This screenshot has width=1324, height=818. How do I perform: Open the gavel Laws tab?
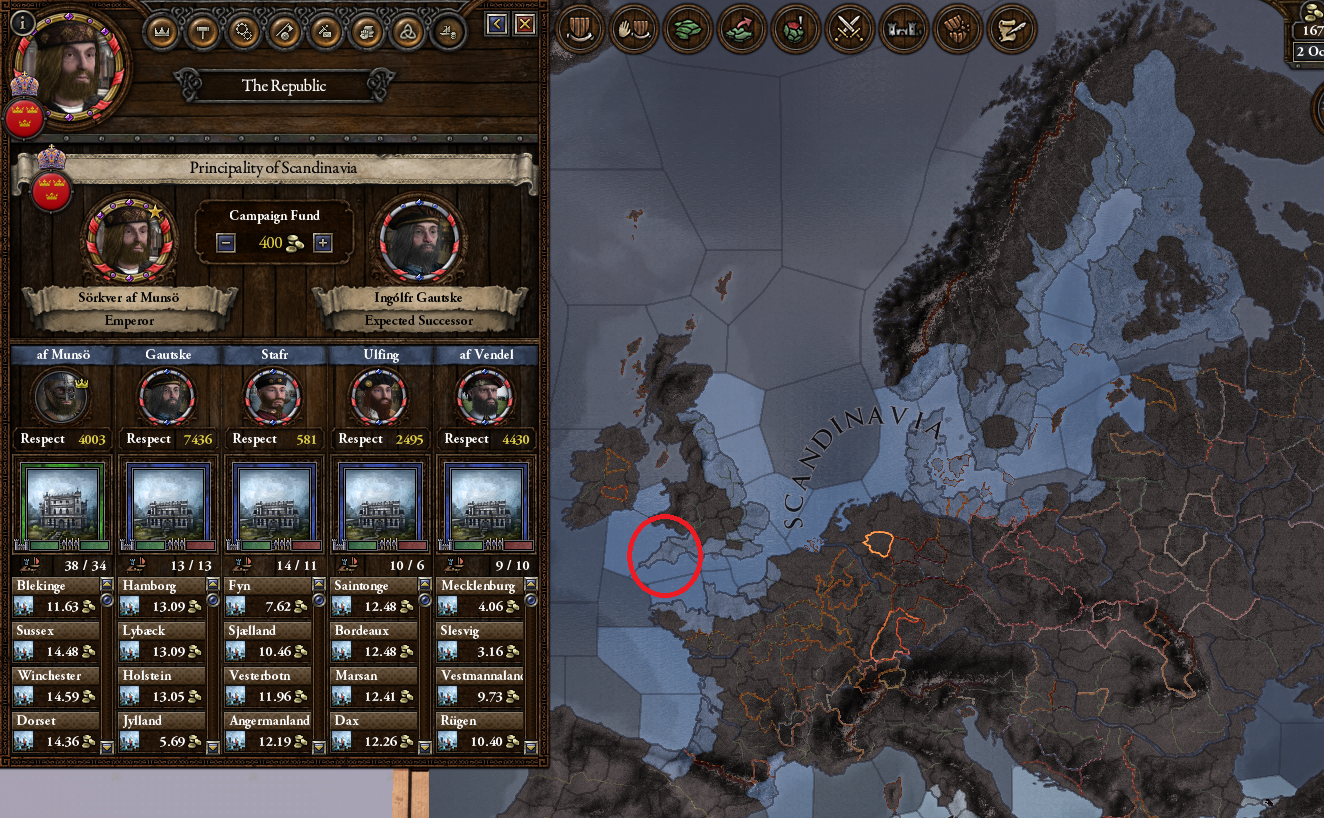pos(203,32)
